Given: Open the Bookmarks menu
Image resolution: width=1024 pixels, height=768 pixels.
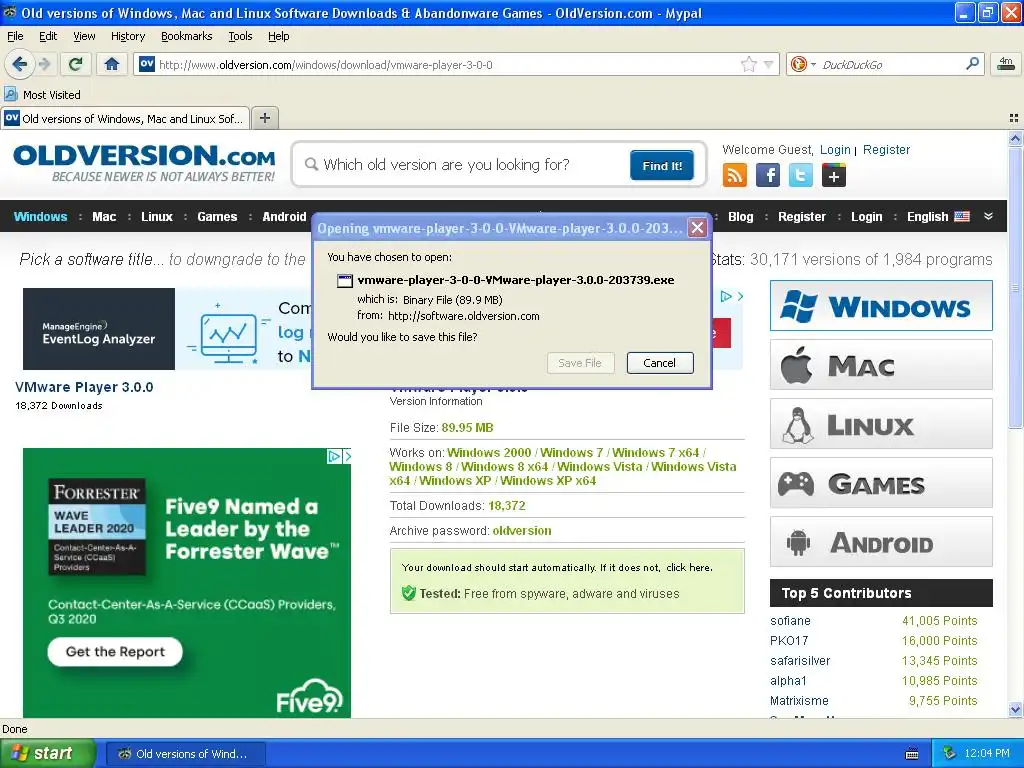Looking at the screenshot, I should [186, 36].
